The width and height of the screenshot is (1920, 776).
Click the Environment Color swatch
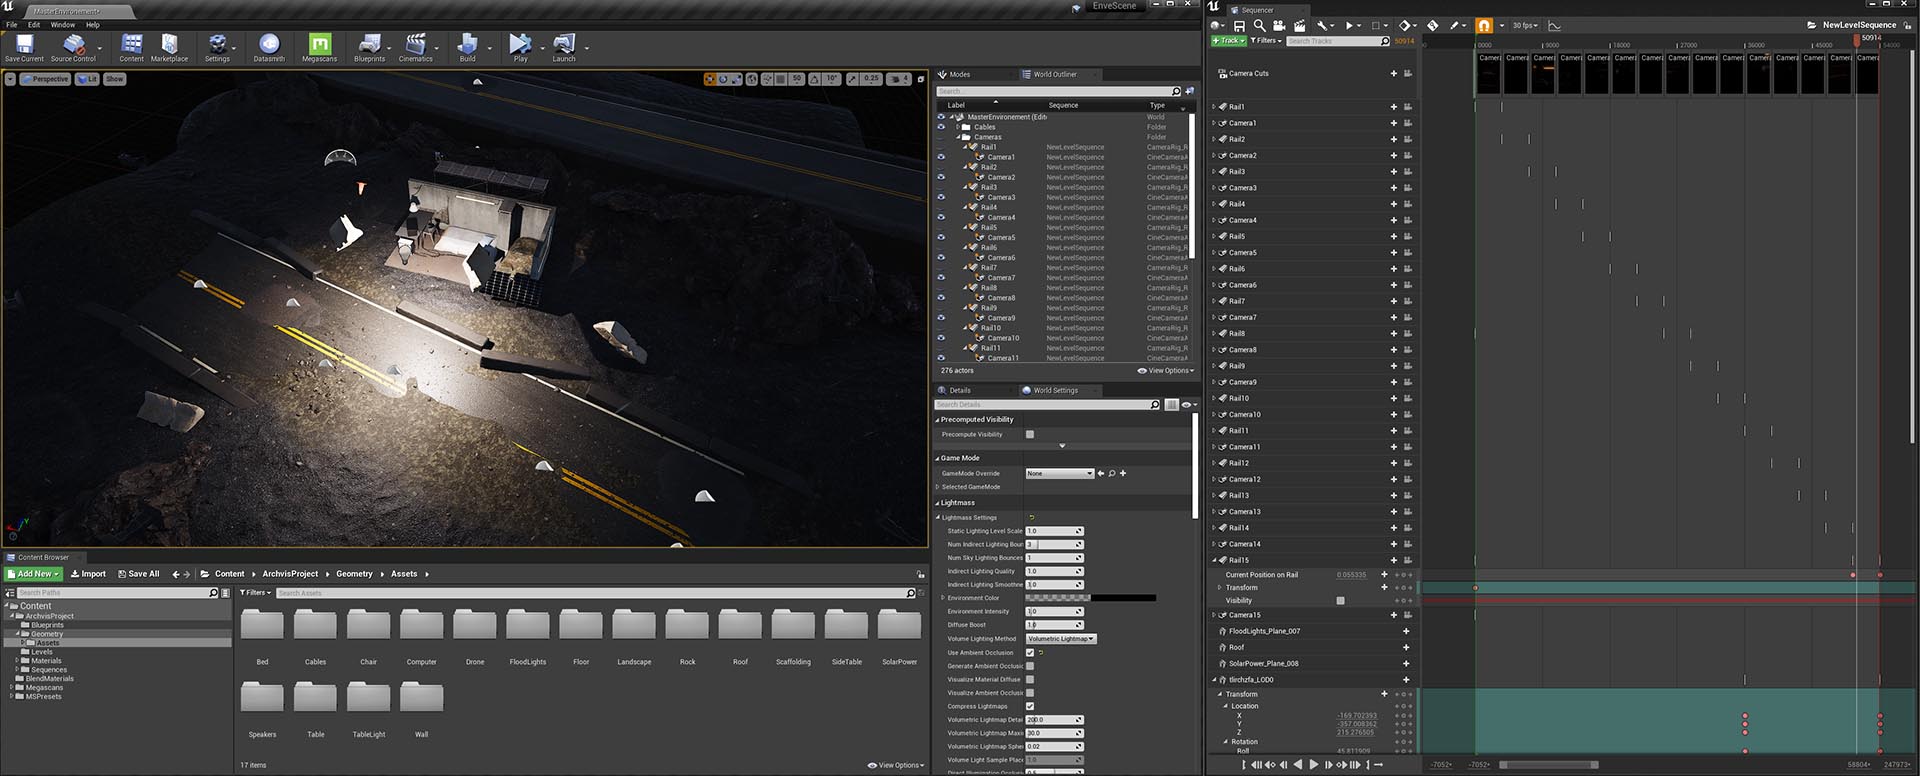pos(1090,598)
